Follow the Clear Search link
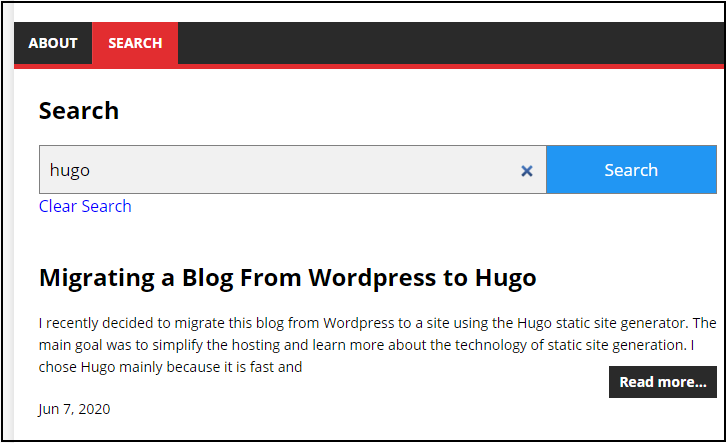The width and height of the screenshot is (726, 443). (x=85, y=206)
